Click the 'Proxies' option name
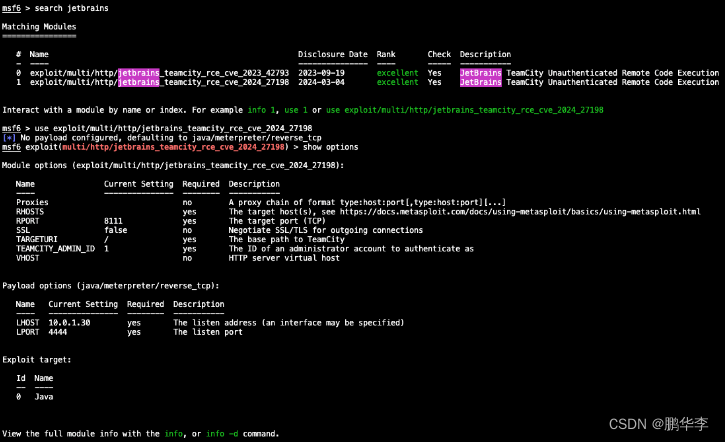 32,203
